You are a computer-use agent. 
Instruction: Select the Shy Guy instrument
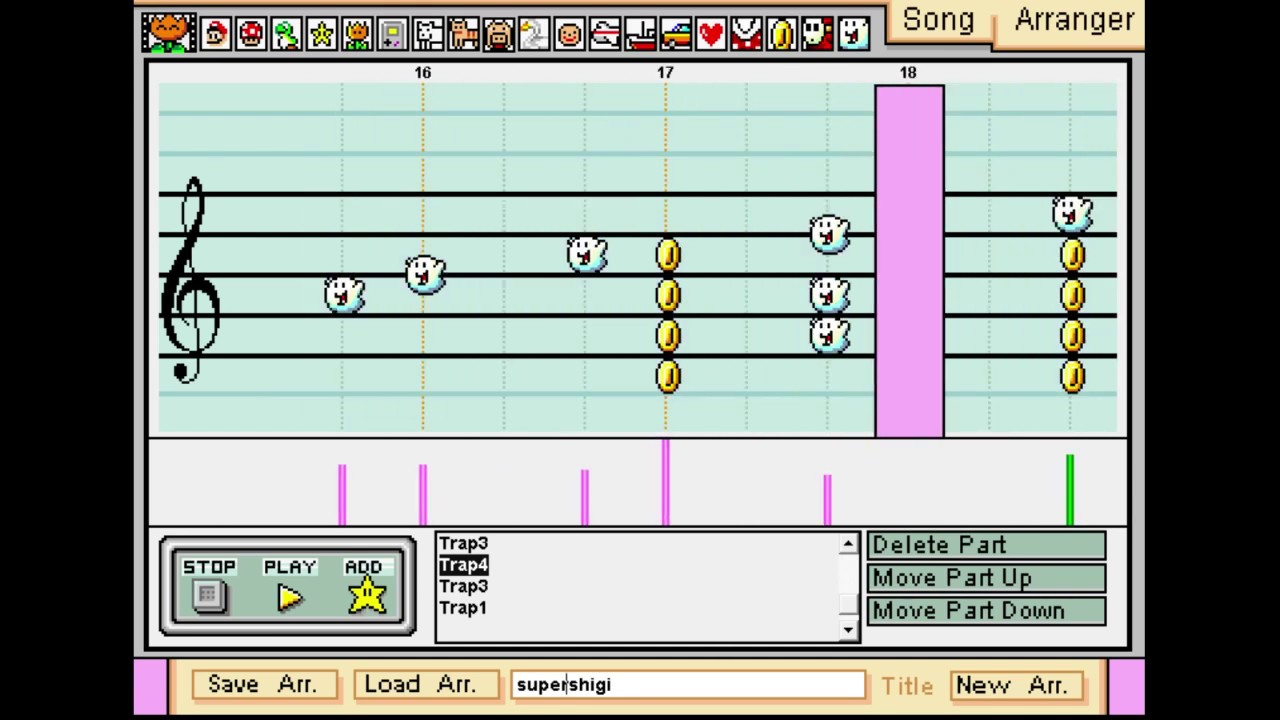(817, 35)
